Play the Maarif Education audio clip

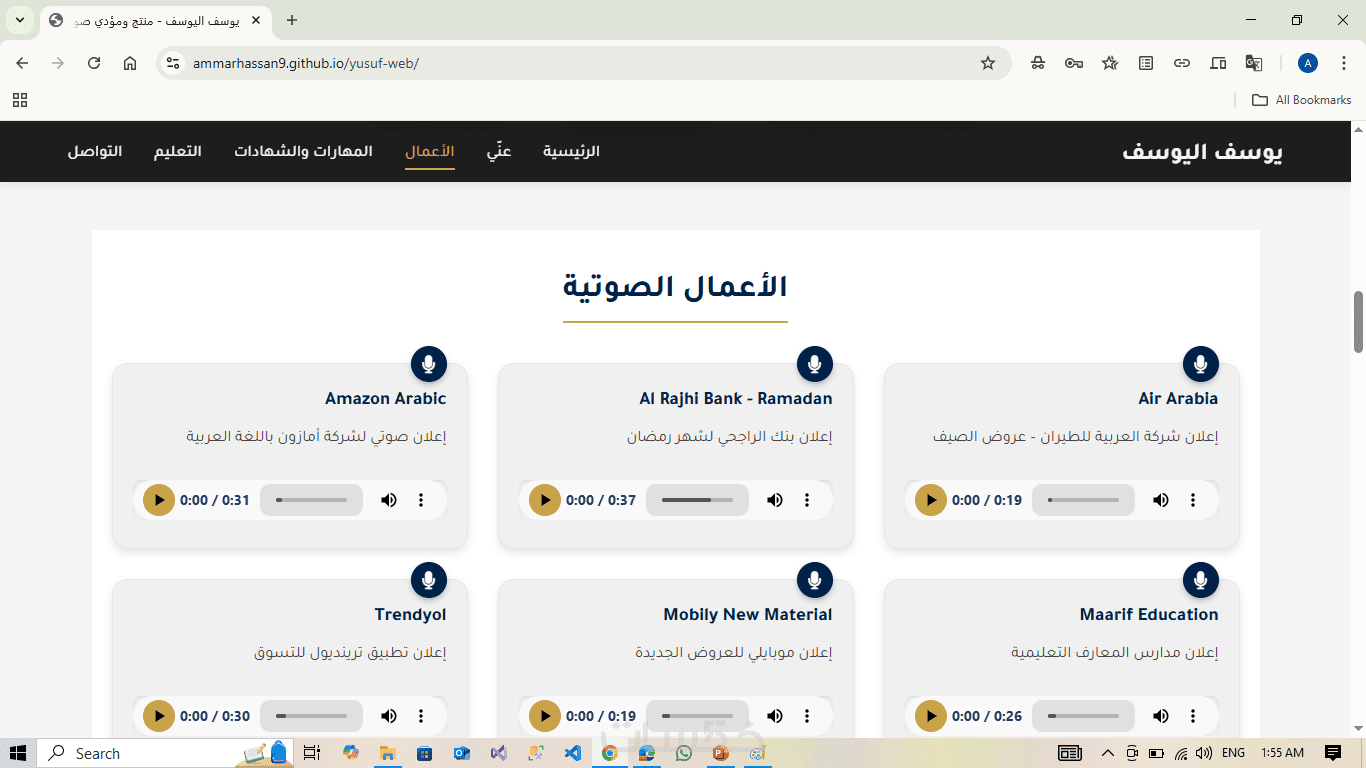pyautogui.click(x=931, y=716)
